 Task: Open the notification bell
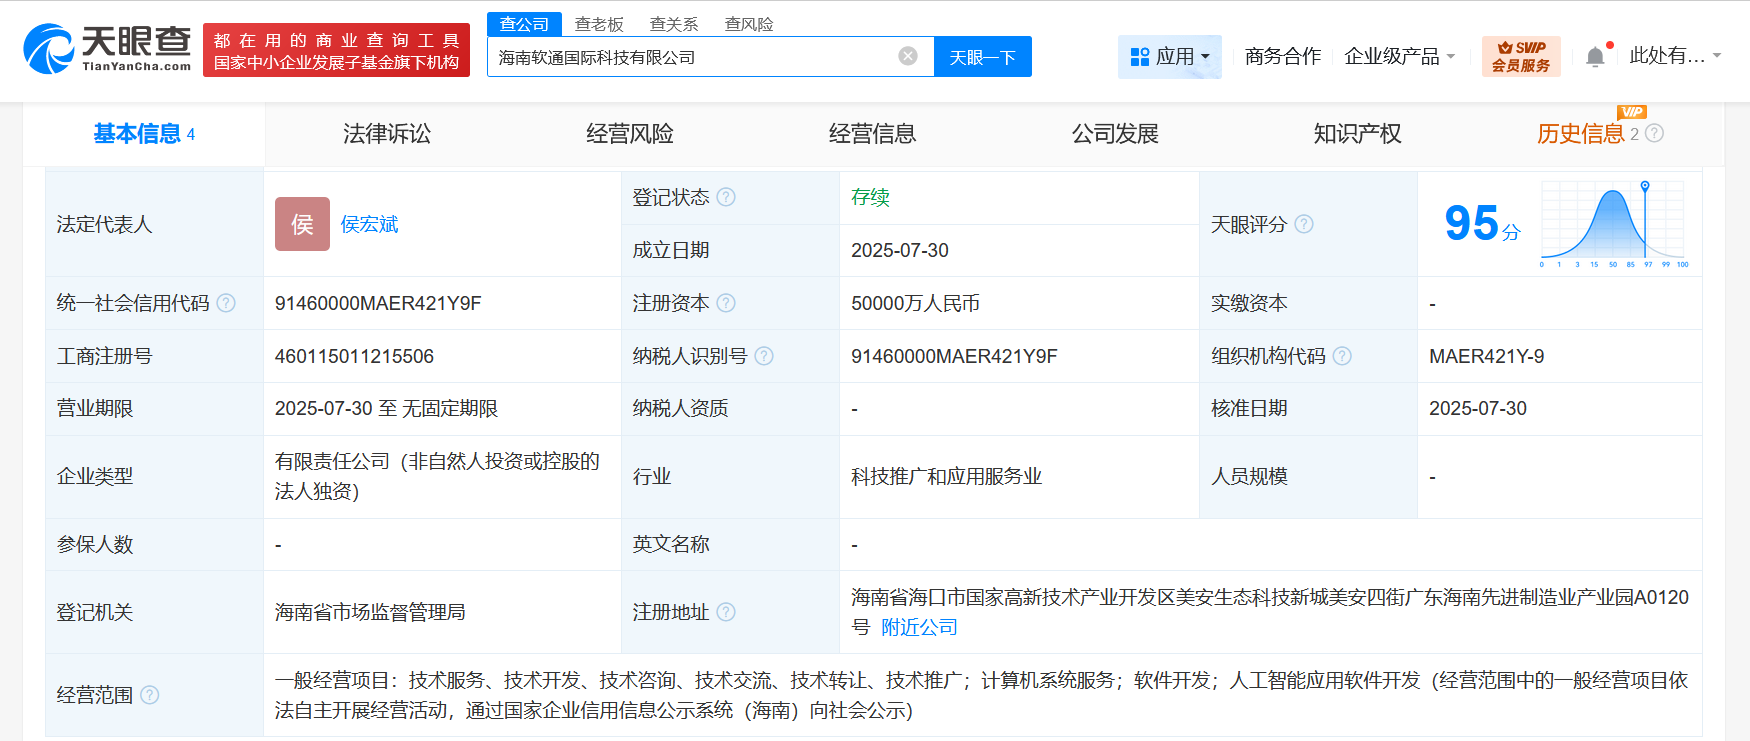click(x=1595, y=57)
